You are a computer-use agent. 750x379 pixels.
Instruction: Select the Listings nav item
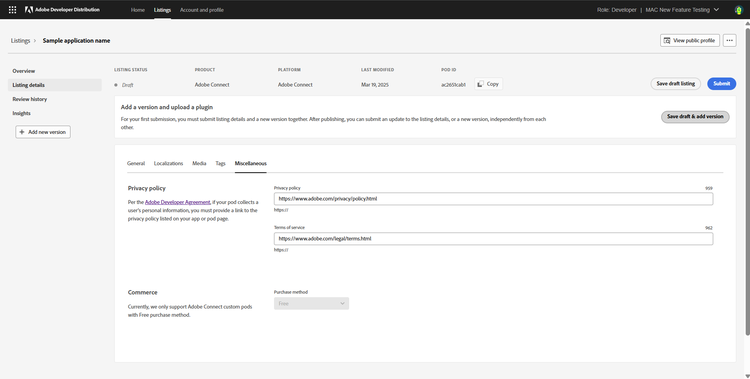162,10
